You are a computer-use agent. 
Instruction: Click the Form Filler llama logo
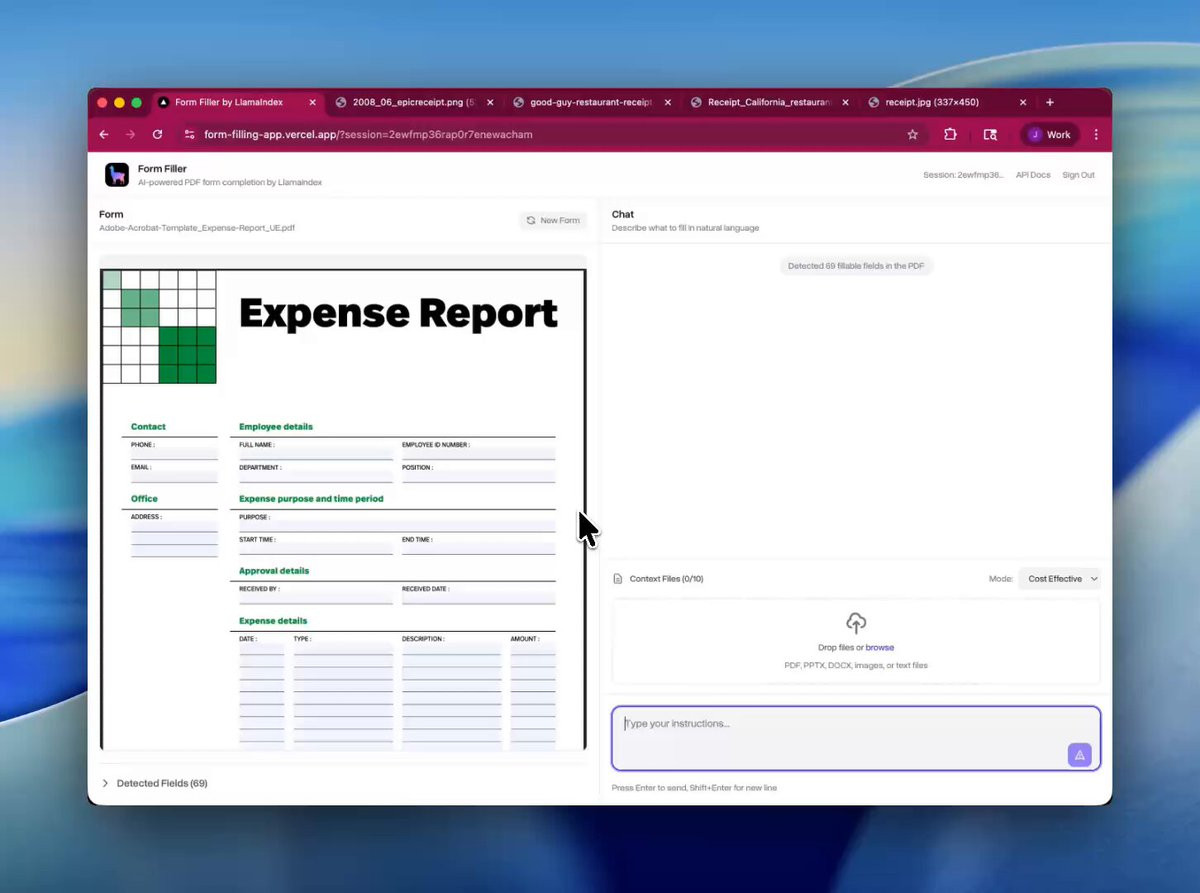click(x=117, y=175)
